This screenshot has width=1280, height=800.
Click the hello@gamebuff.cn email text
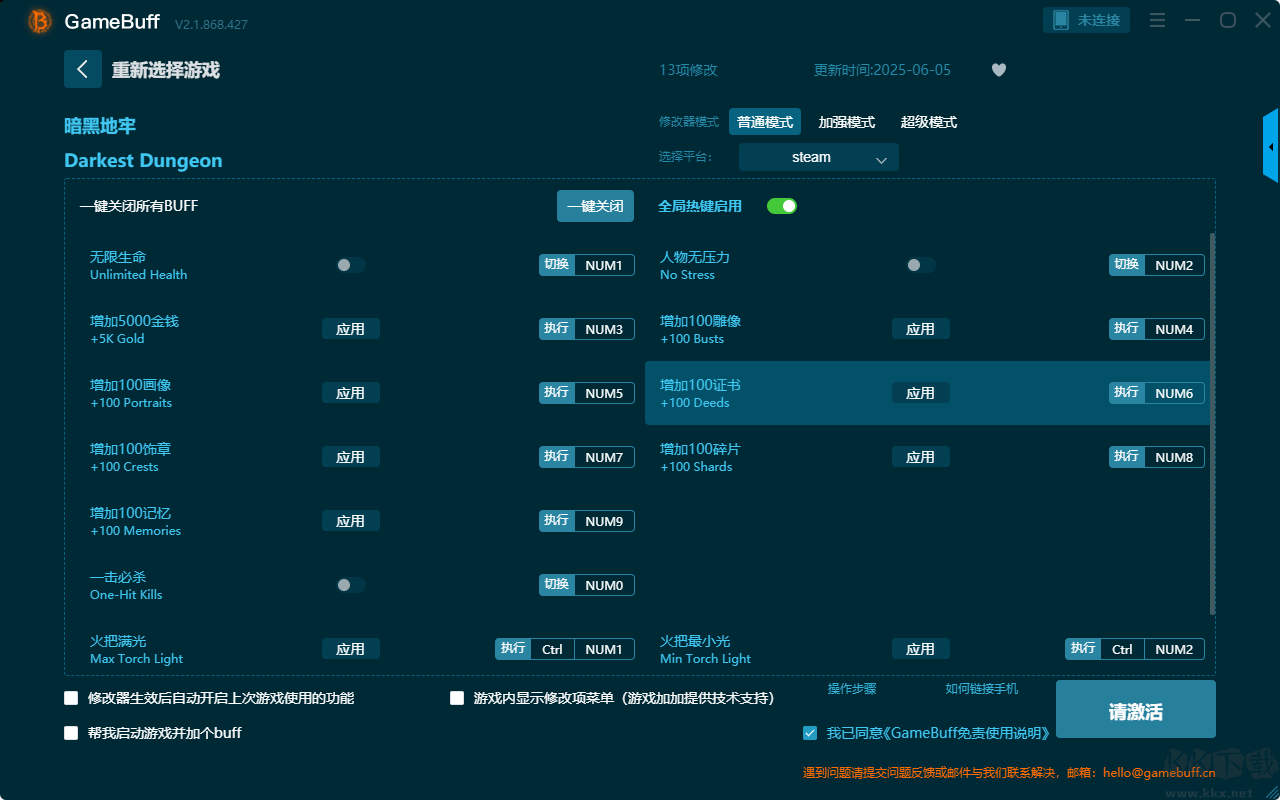(x=1159, y=772)
